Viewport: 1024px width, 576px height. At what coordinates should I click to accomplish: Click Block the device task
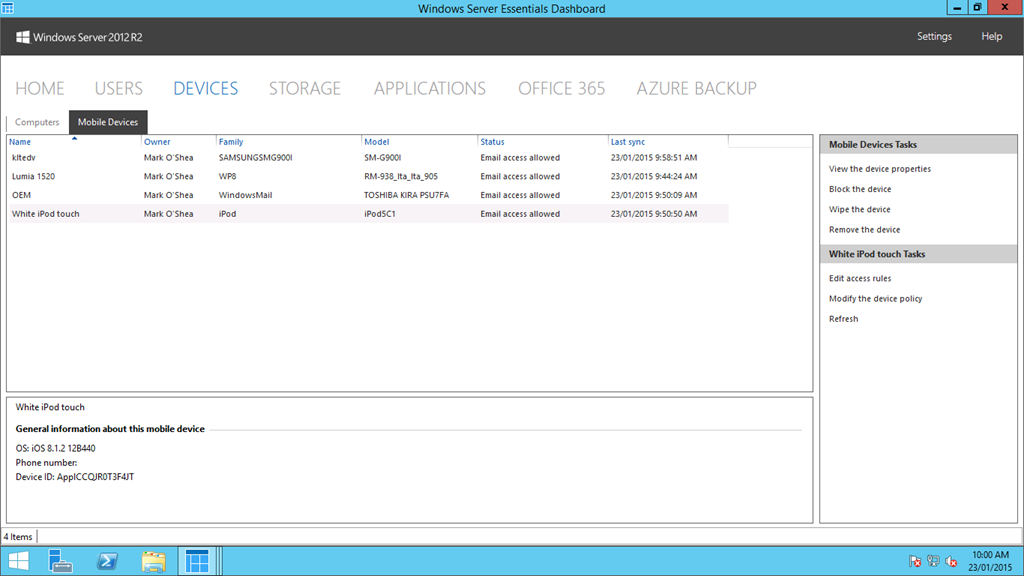(x=860, y=189)
